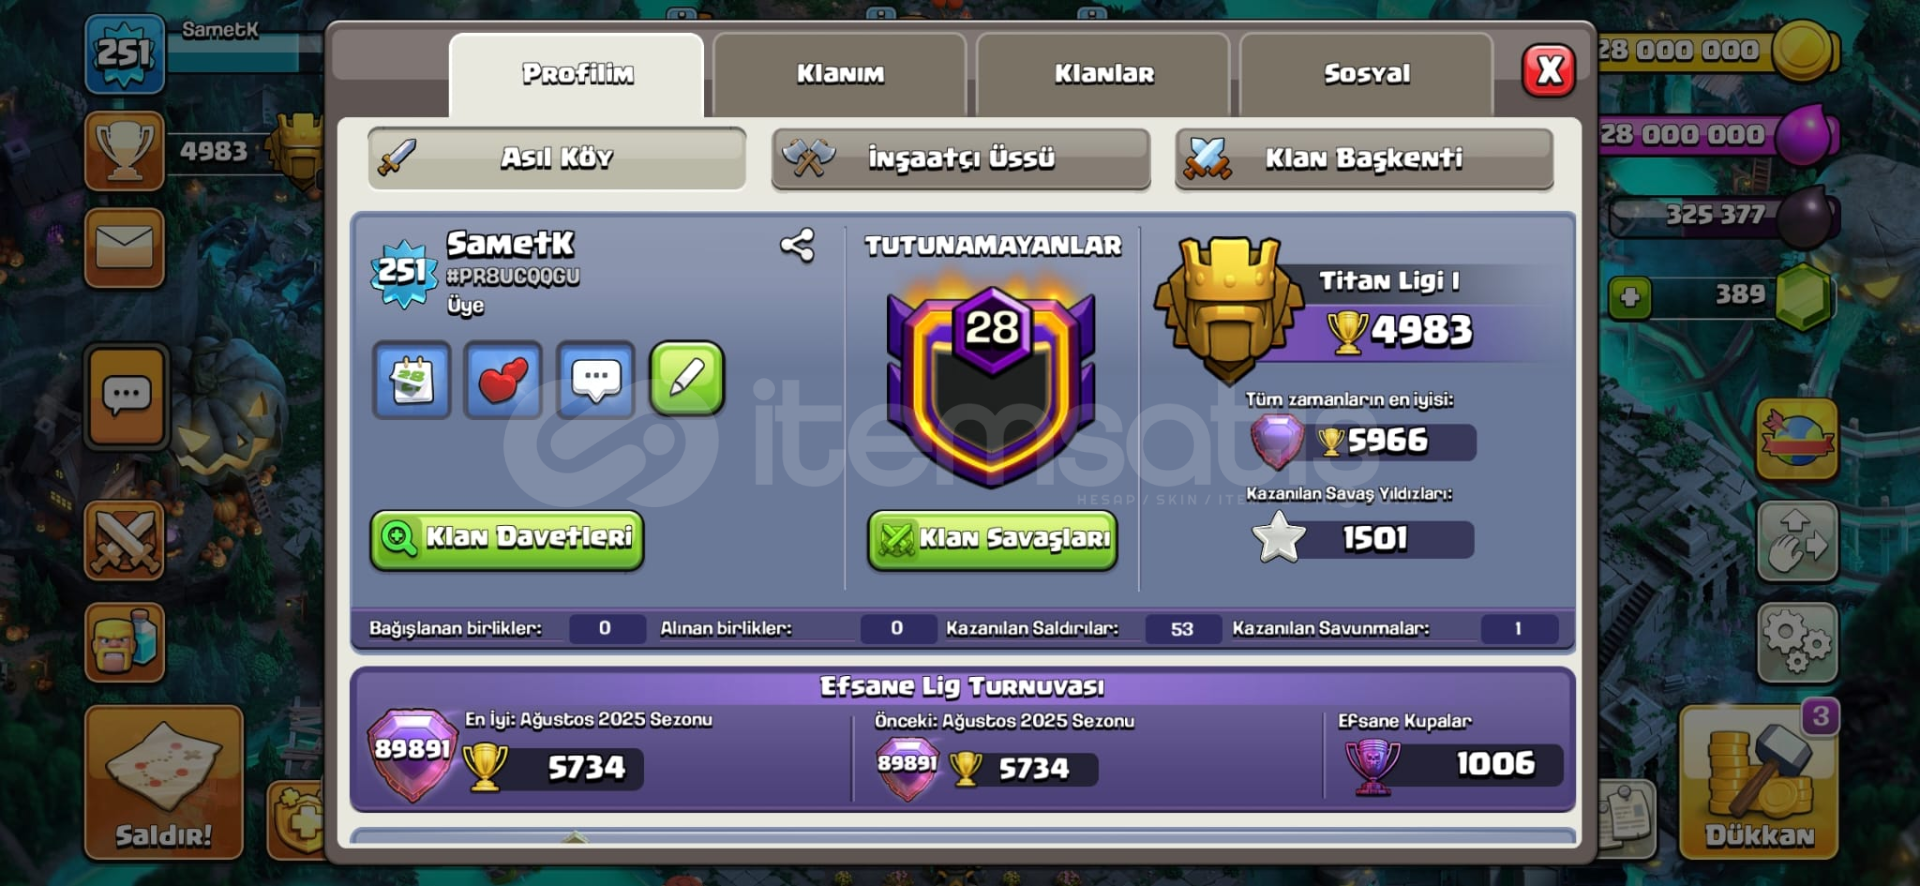The height and width of the screenshot is (886, 1920).
Task: Open the speech bubble message icon
Action: [596, 380]
